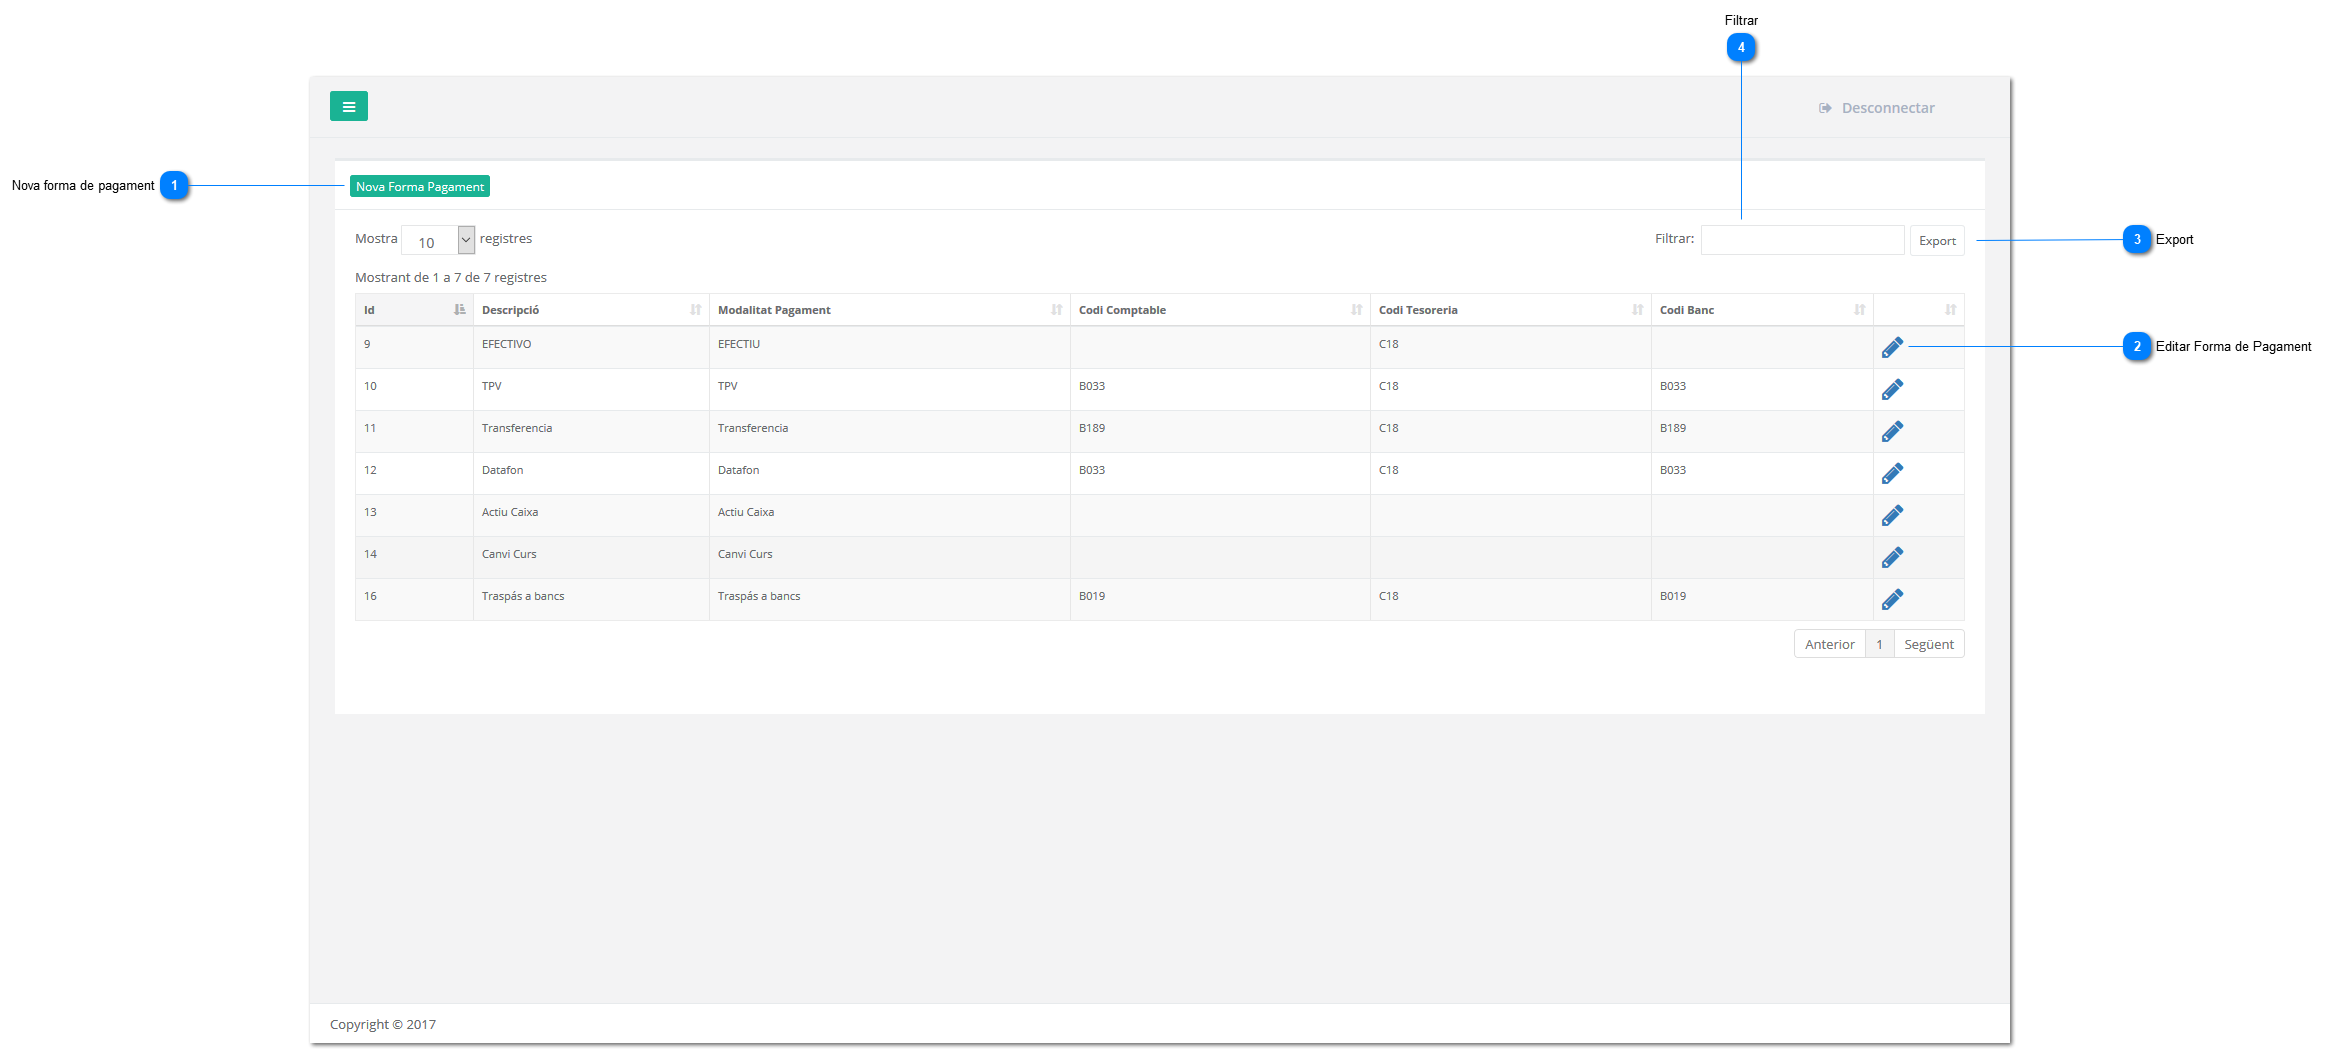Sort by Codi Comptable column
This screenshot has width=2328, height=1051.
1219,310
